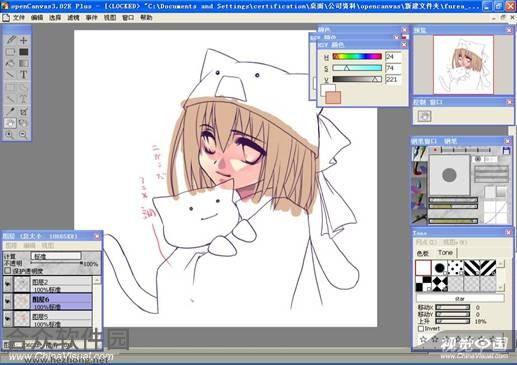This screenshot has width=517, height=365.
Task: Click the preview panel canvas thumbnail
Action: (463, 65)
